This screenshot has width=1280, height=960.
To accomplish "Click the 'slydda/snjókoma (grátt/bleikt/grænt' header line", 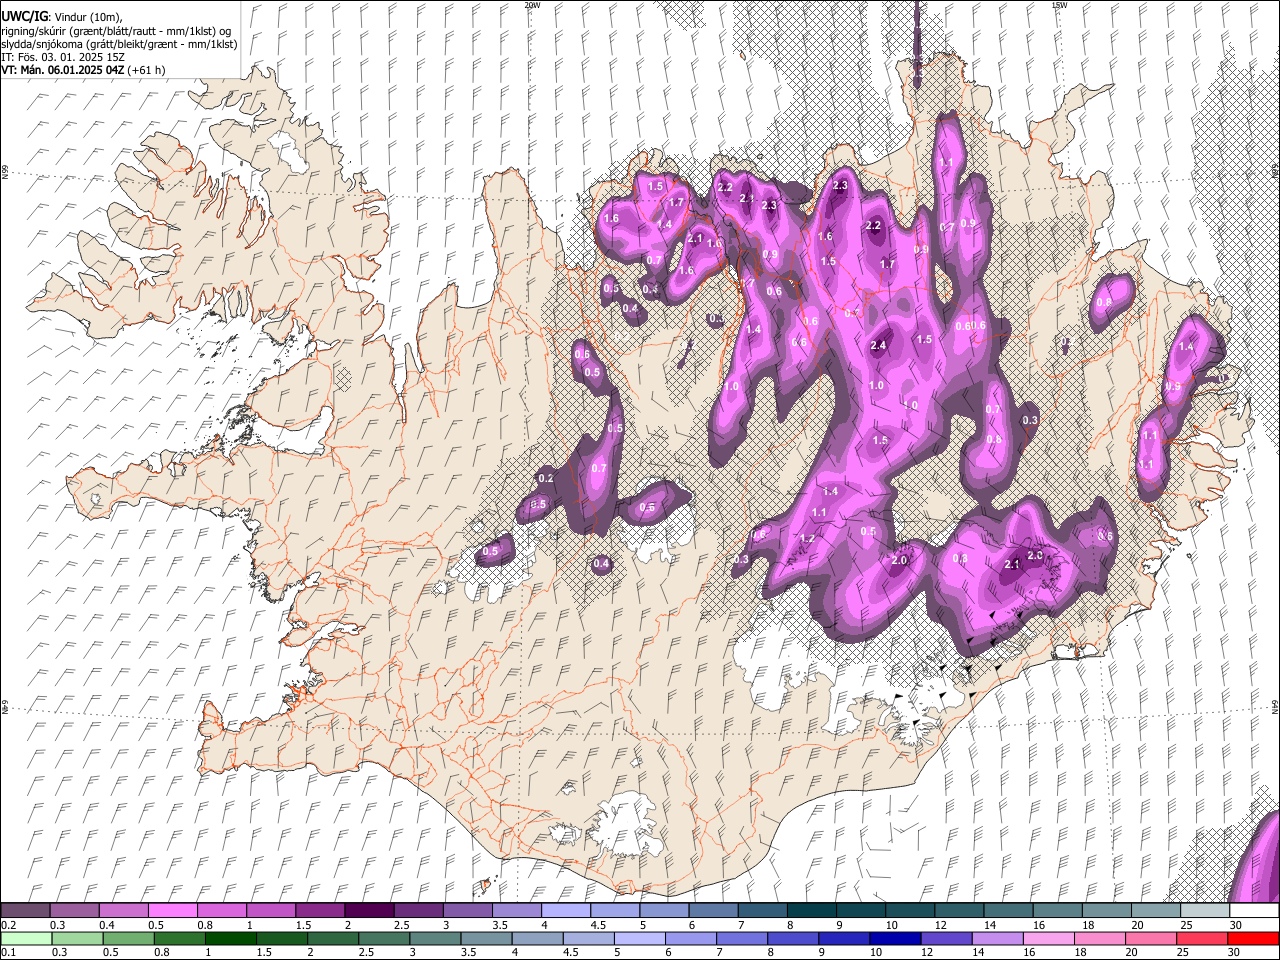I will (x=119, y=44).
